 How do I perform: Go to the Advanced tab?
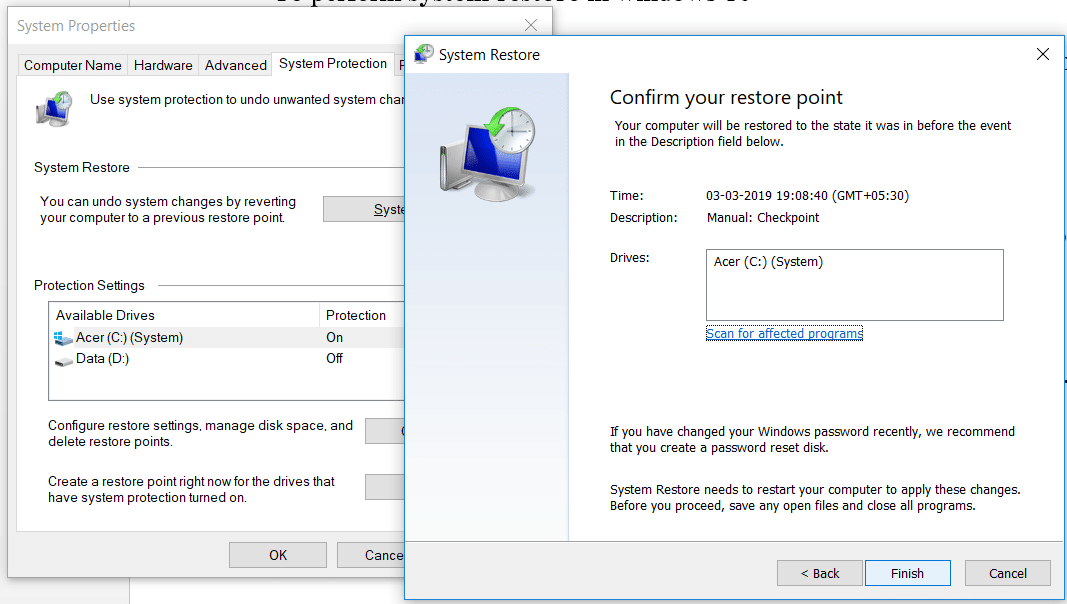coord(235,65)
